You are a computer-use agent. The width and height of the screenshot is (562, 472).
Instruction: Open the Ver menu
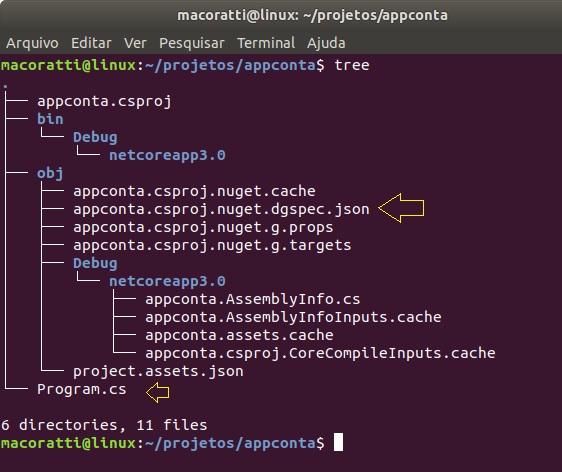135,43
